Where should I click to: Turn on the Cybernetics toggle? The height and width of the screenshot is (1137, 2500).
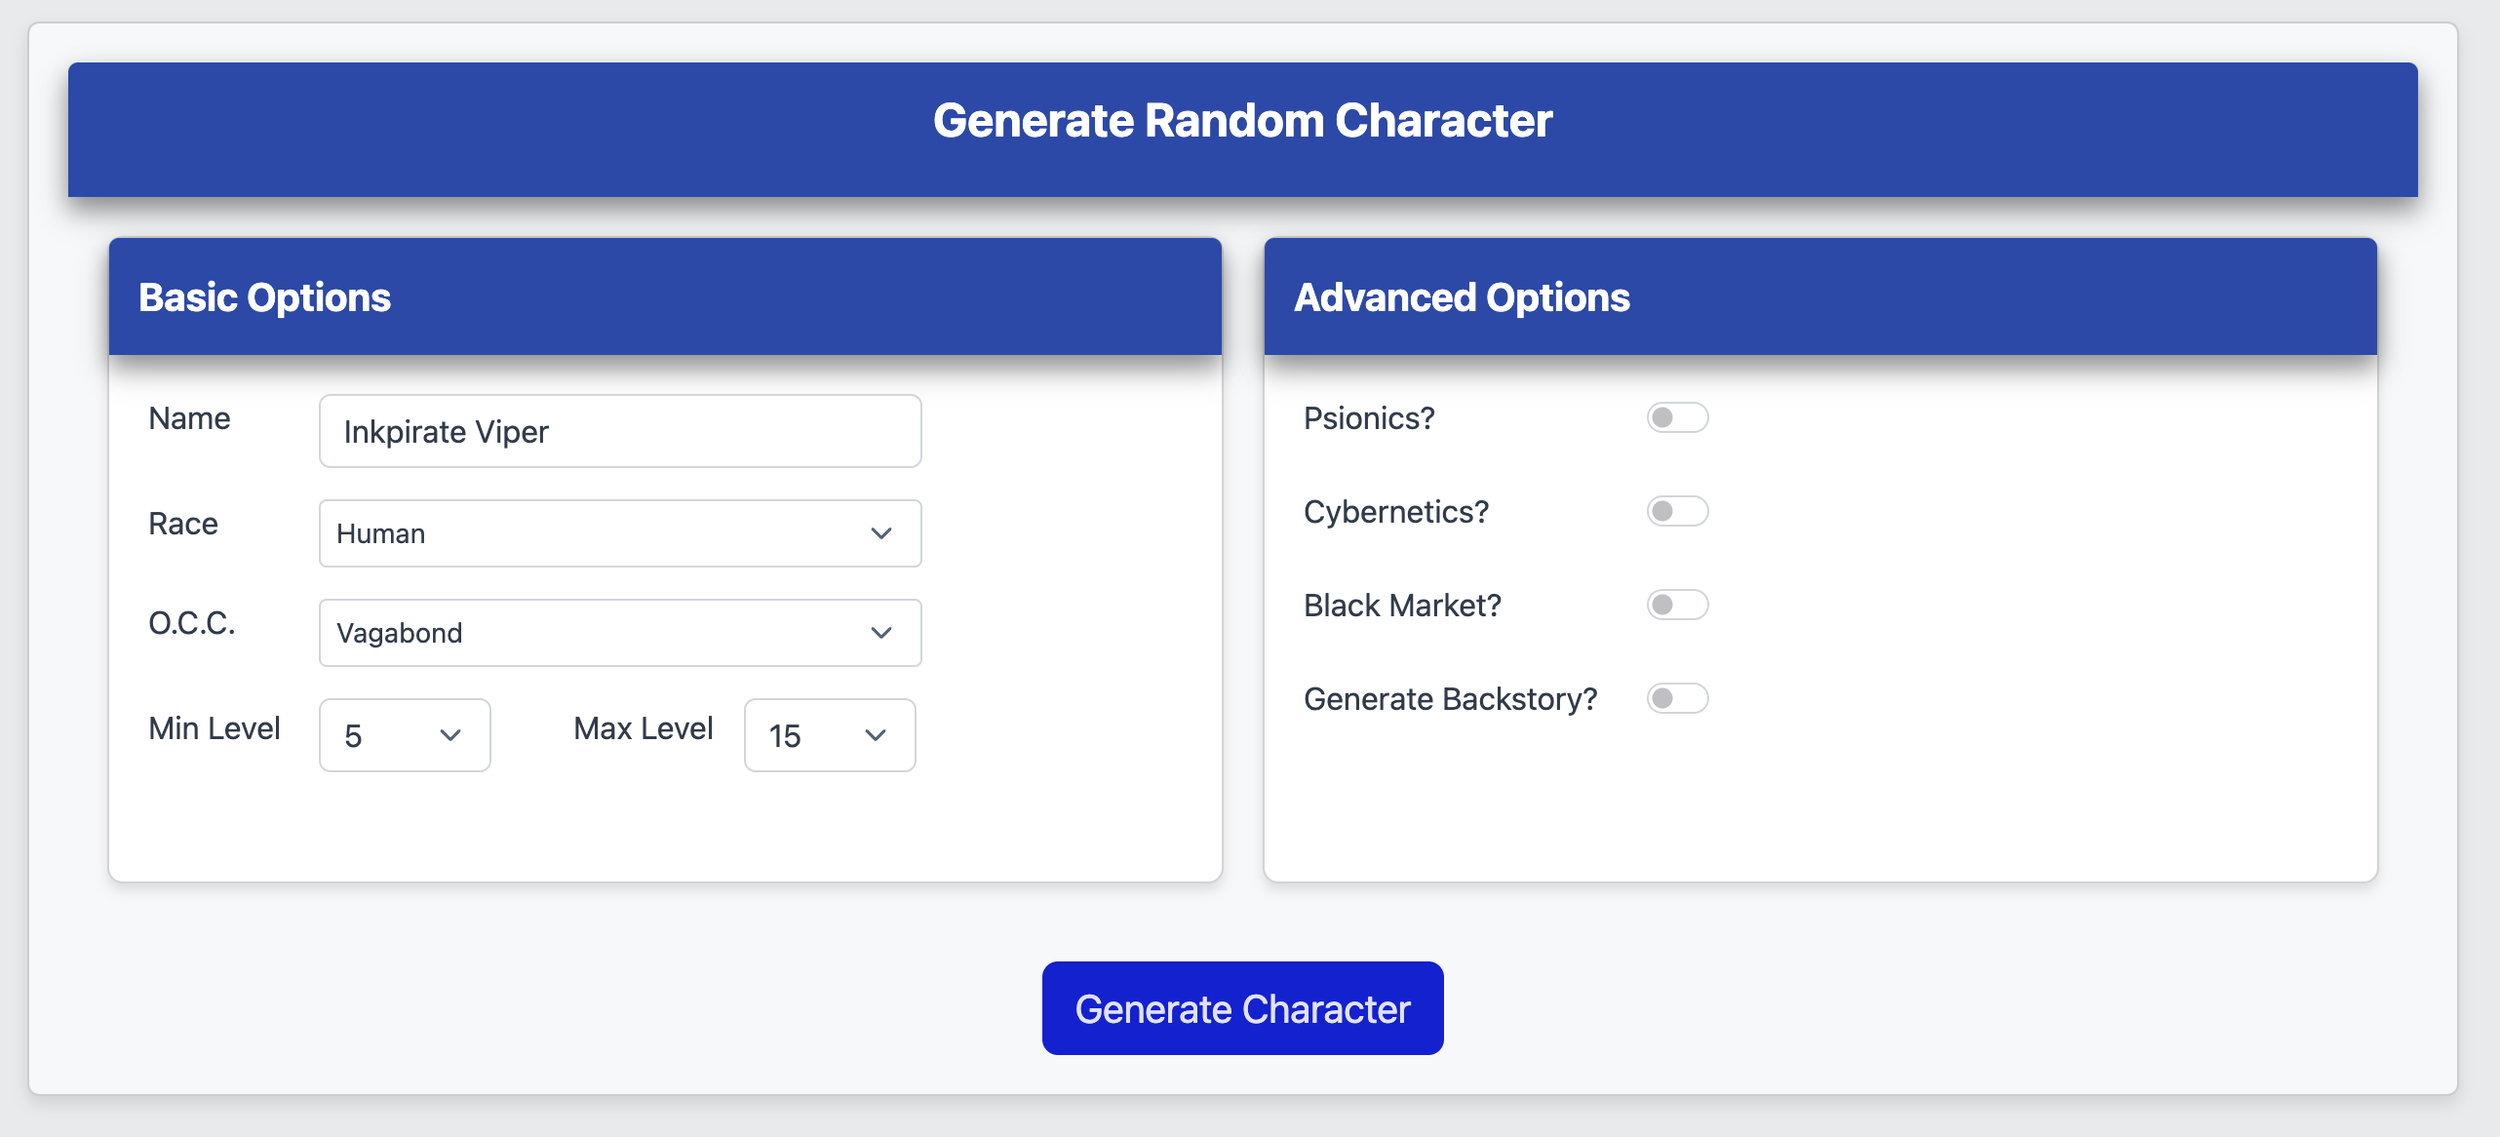click(1678, 511)
